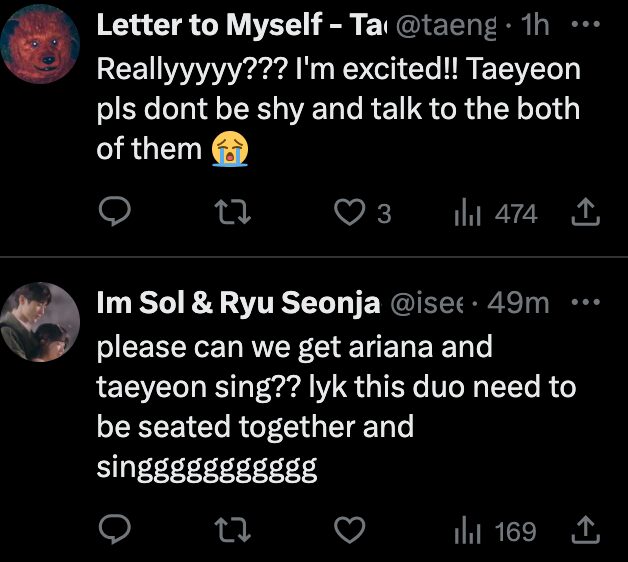Open Im Sol & Ryu Seonja avatar
The width and height of the screenshot is (628, 562).
tap(41, 321)
